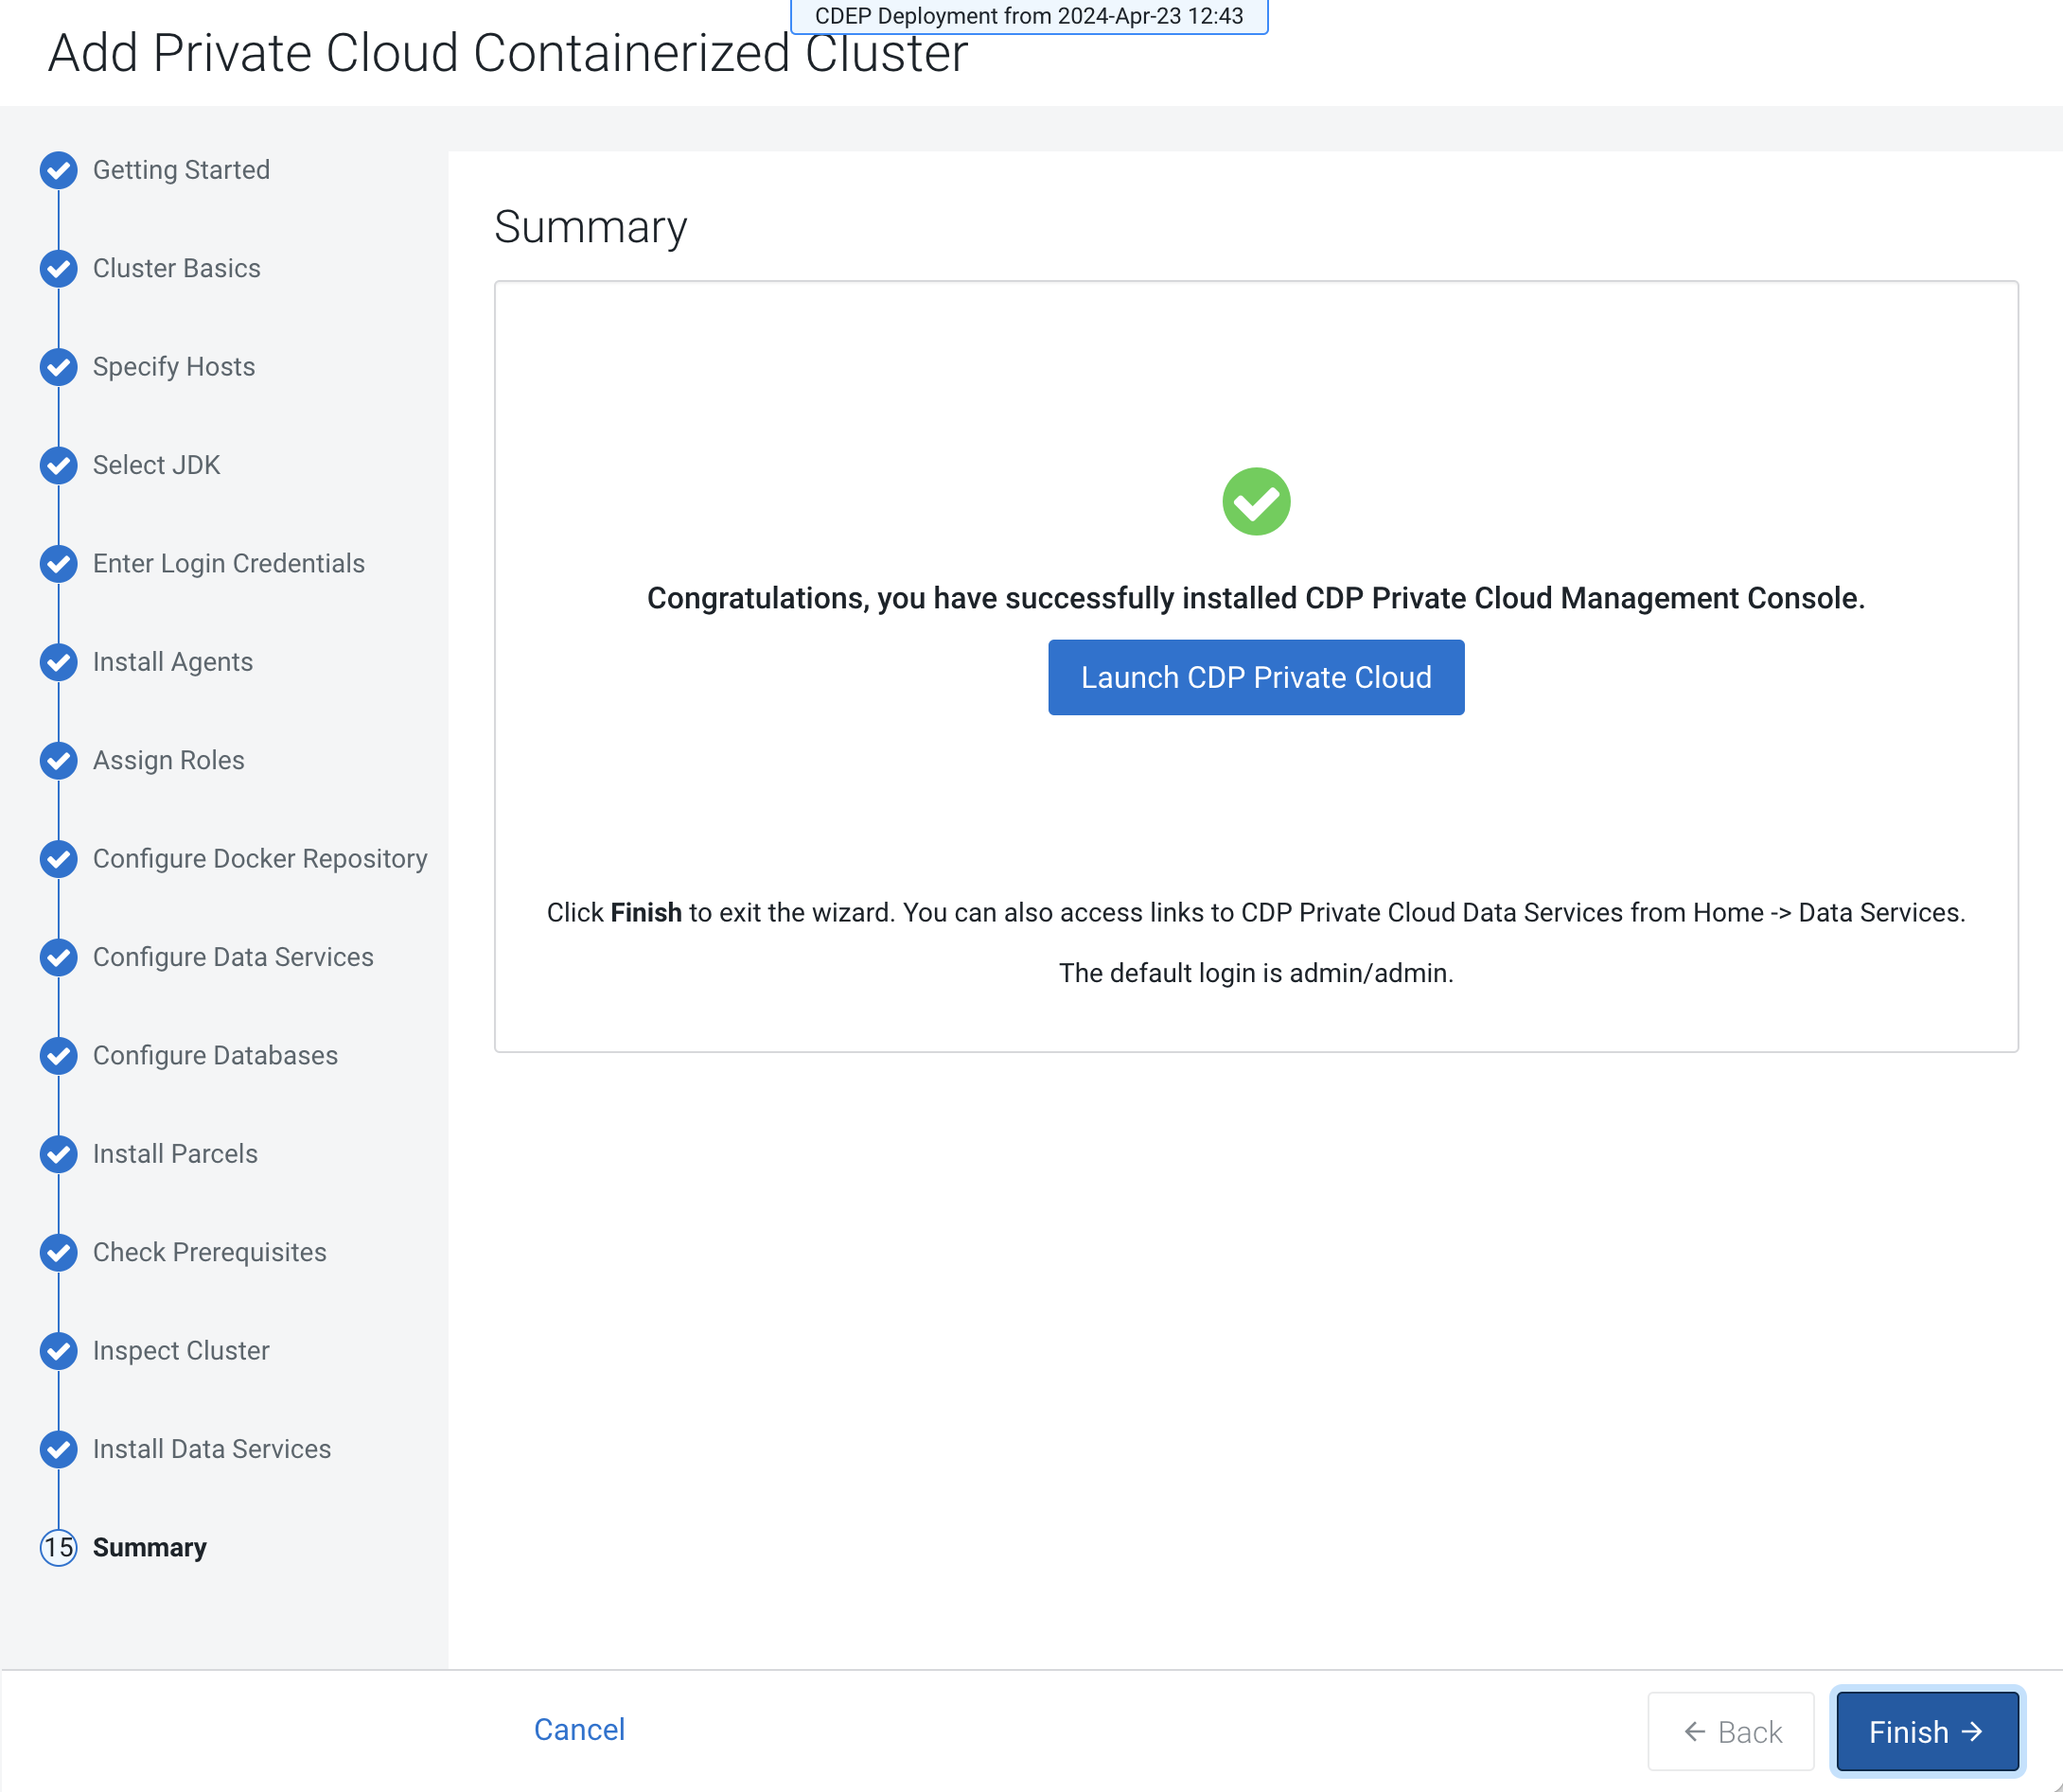This screenshot has height=1792, width=2063.
Task: Click the Add Private Cloud Containerized Cluster title
Action: point(508,53)
